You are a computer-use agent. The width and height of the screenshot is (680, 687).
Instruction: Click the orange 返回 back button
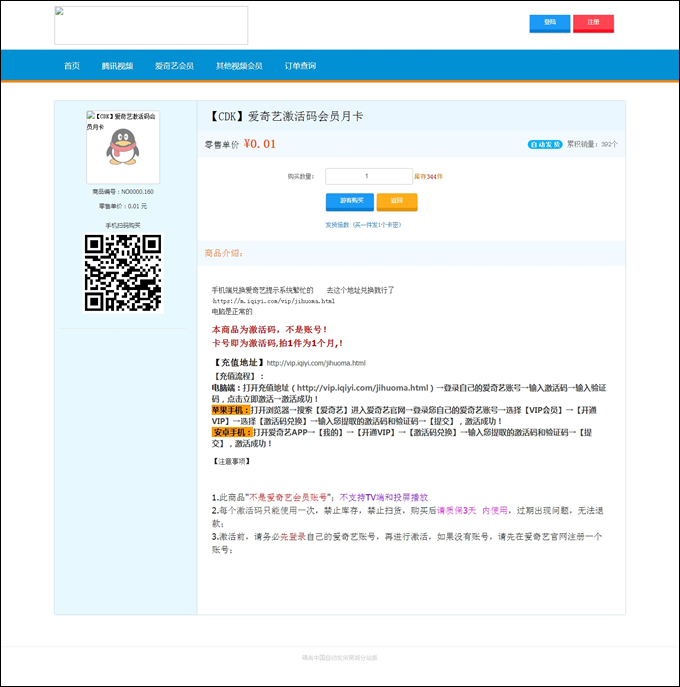397,202
